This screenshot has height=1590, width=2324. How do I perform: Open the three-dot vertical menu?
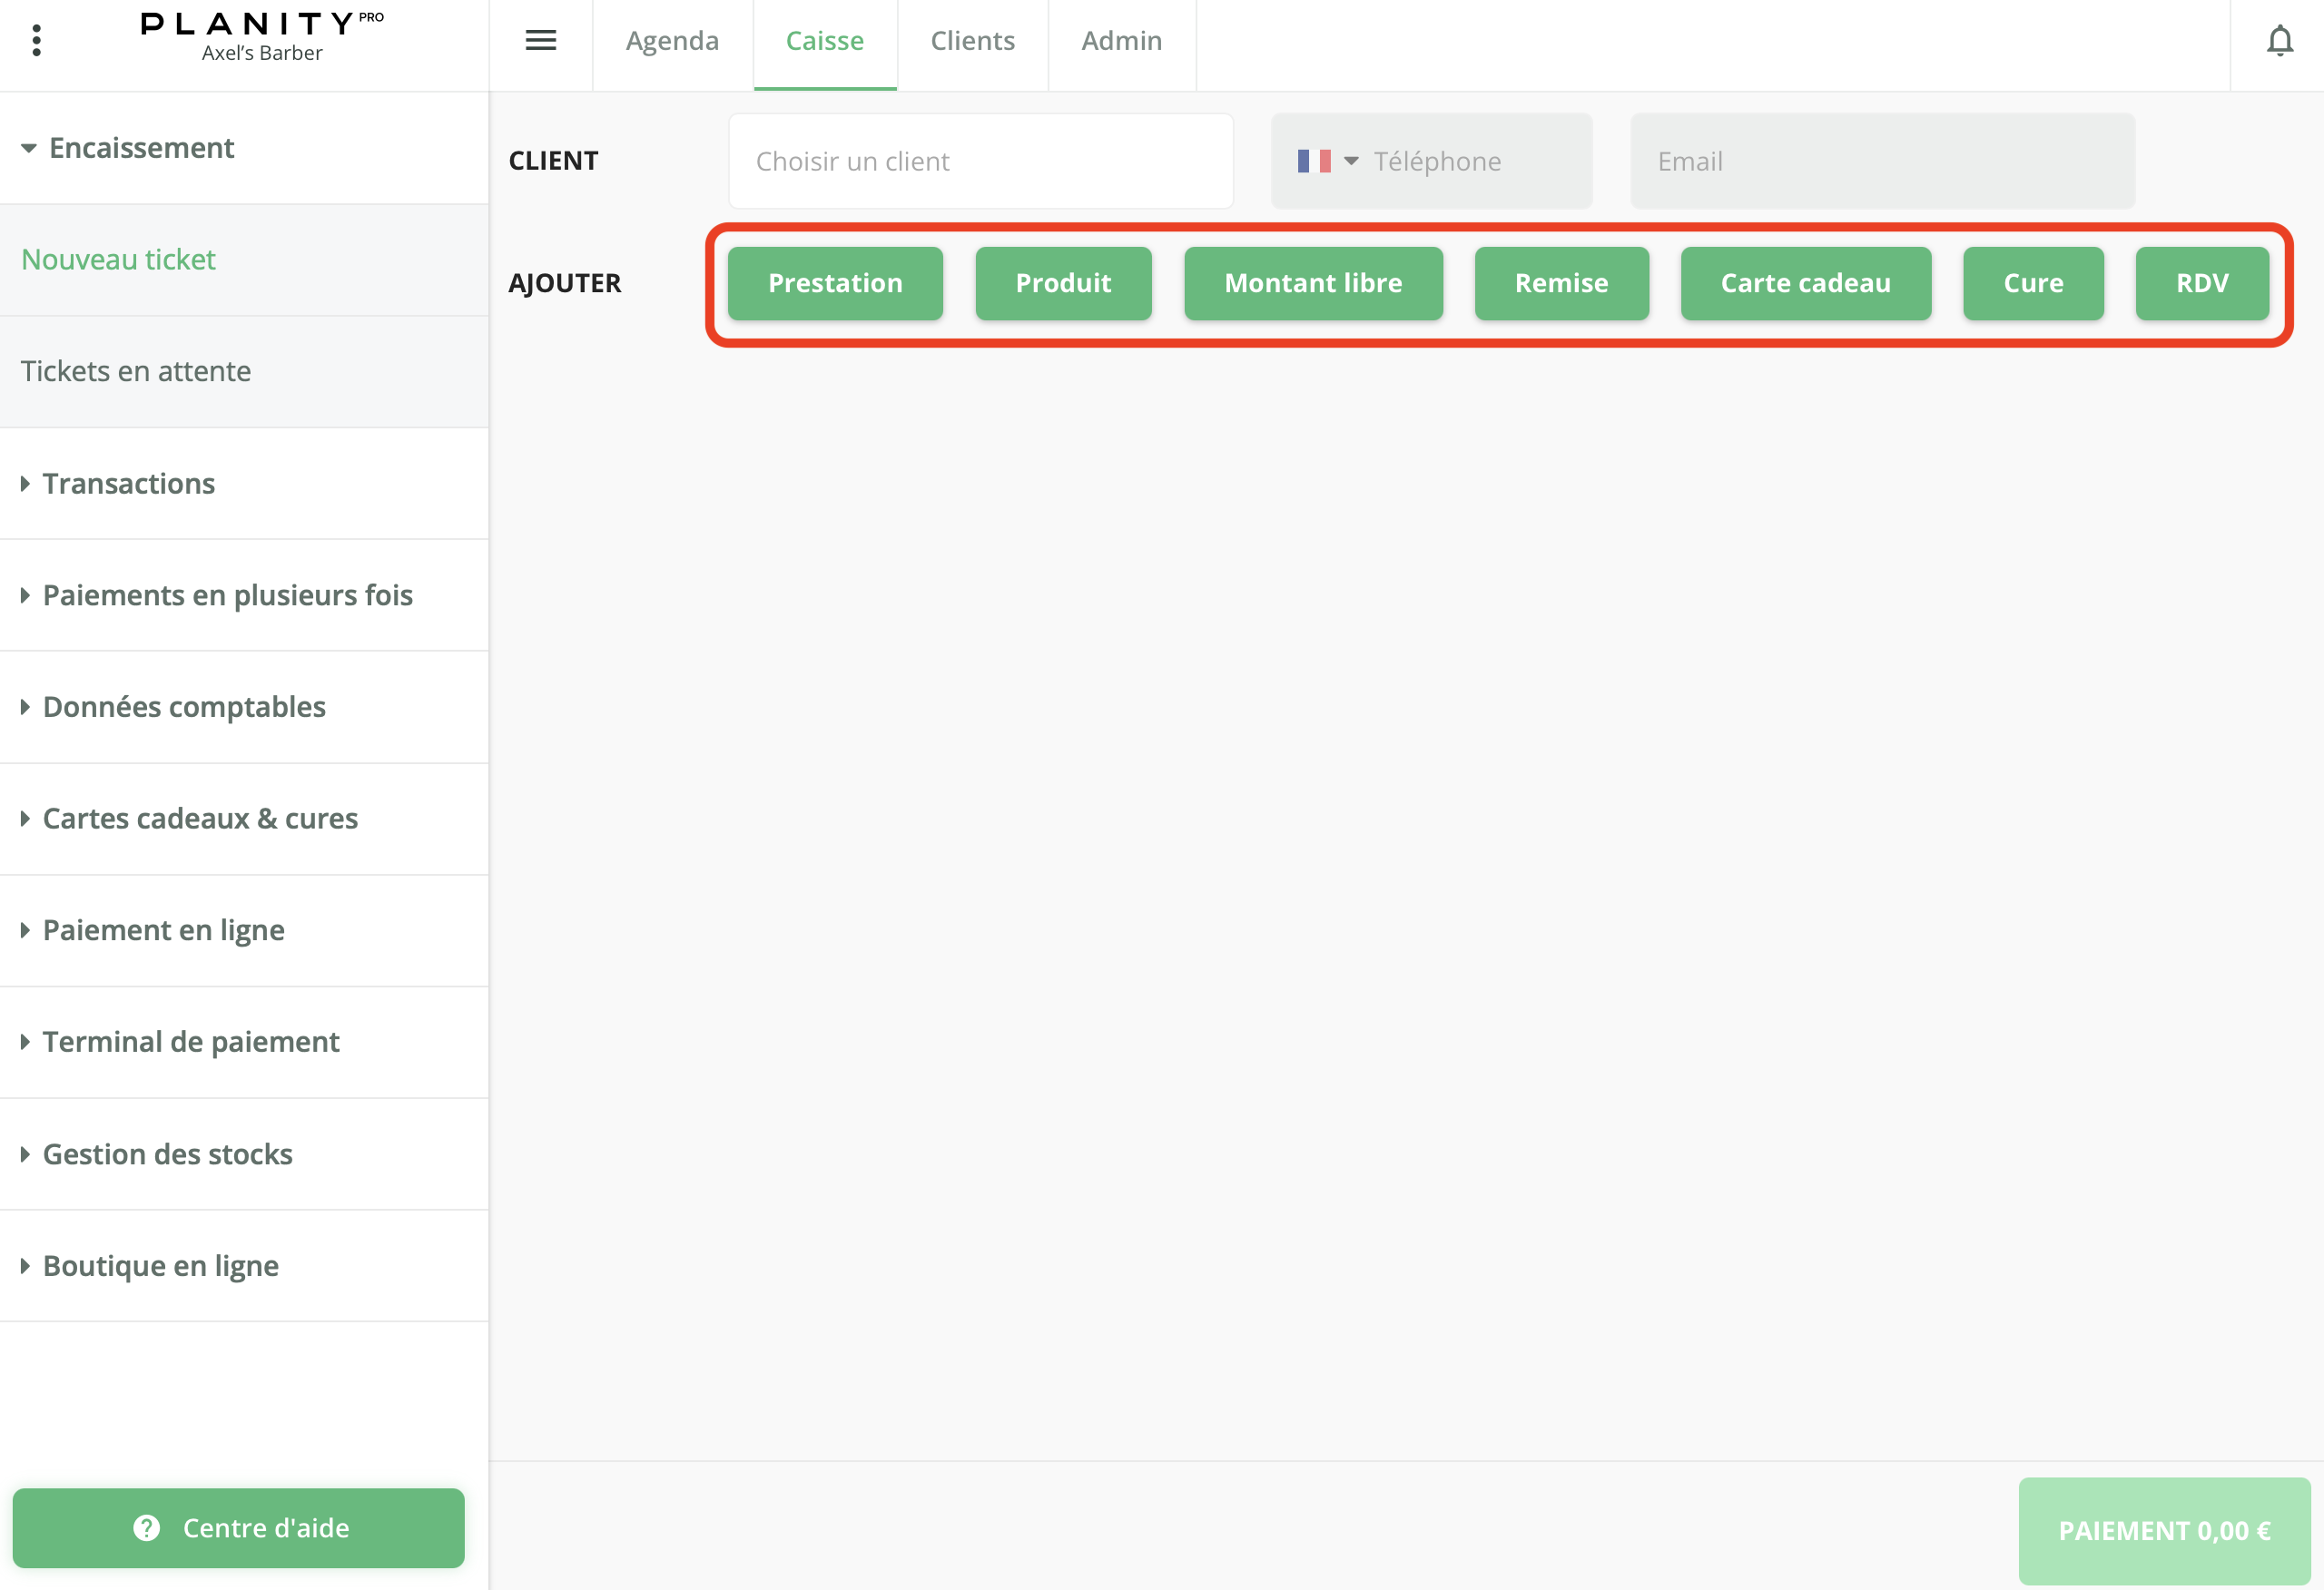[x=37, y=40]
